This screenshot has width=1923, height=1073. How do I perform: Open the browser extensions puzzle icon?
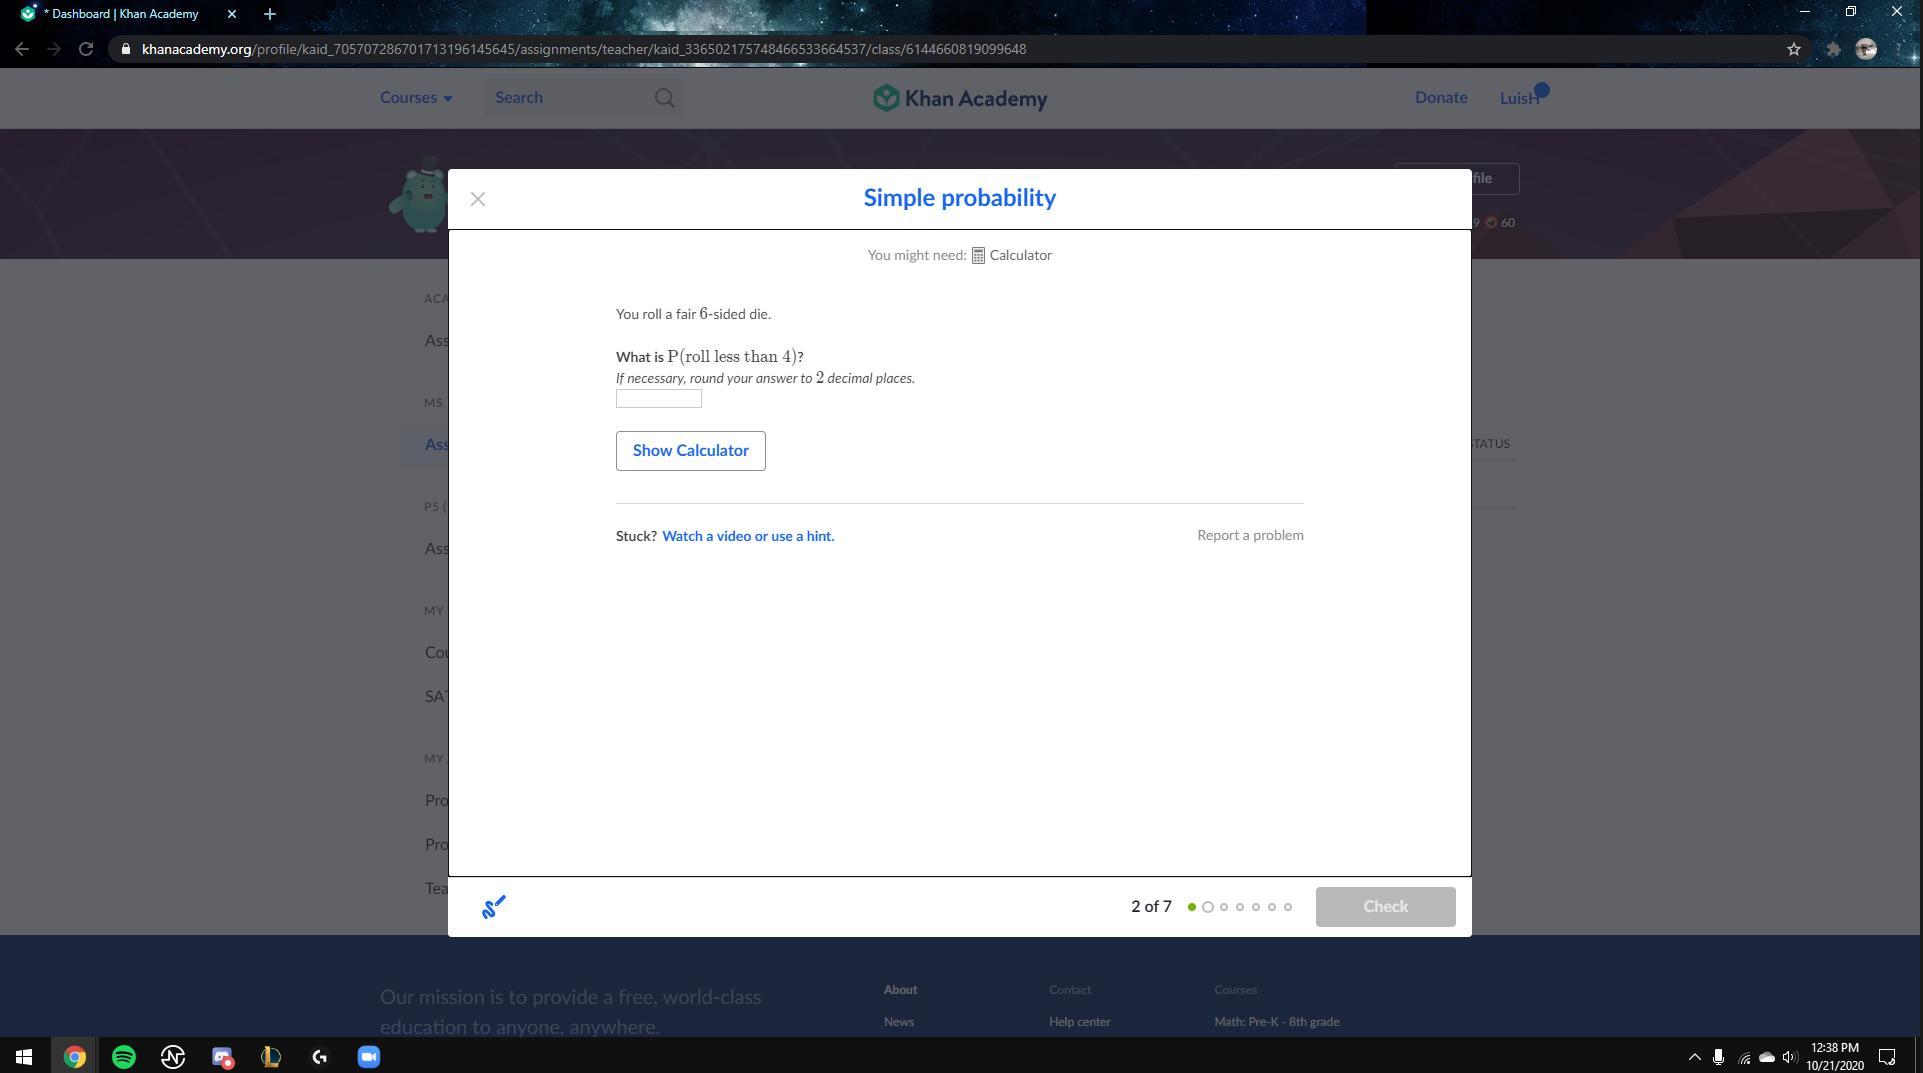pos(1833,49)
